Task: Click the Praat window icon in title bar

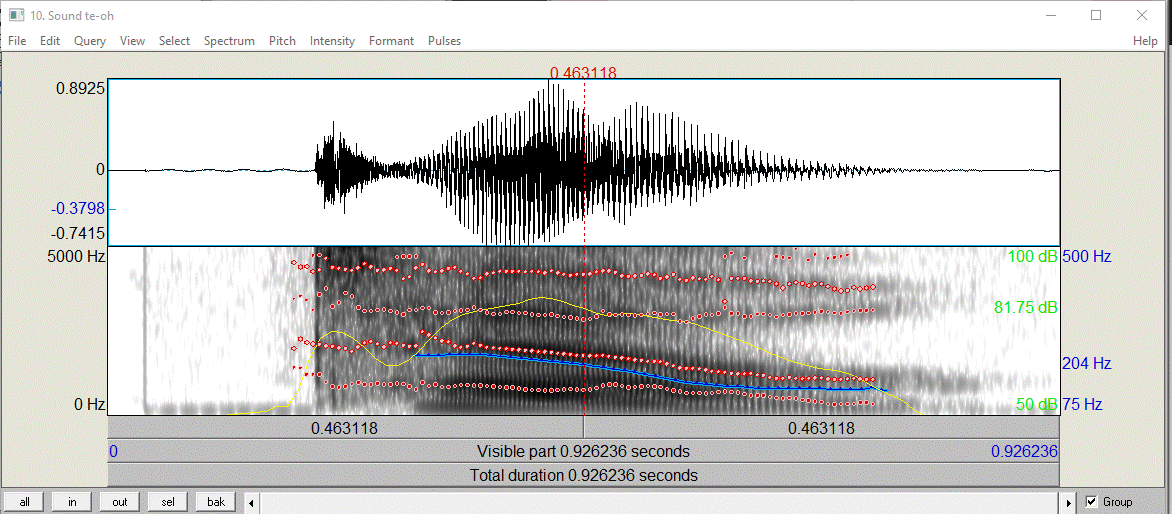Action: click(16, 15)
